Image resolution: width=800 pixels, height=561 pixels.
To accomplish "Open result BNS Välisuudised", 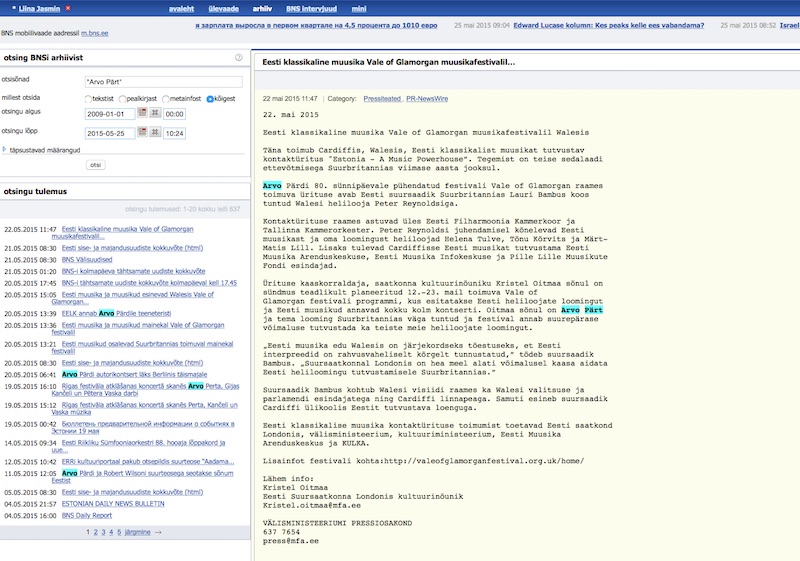I will (x=87, y=260).
